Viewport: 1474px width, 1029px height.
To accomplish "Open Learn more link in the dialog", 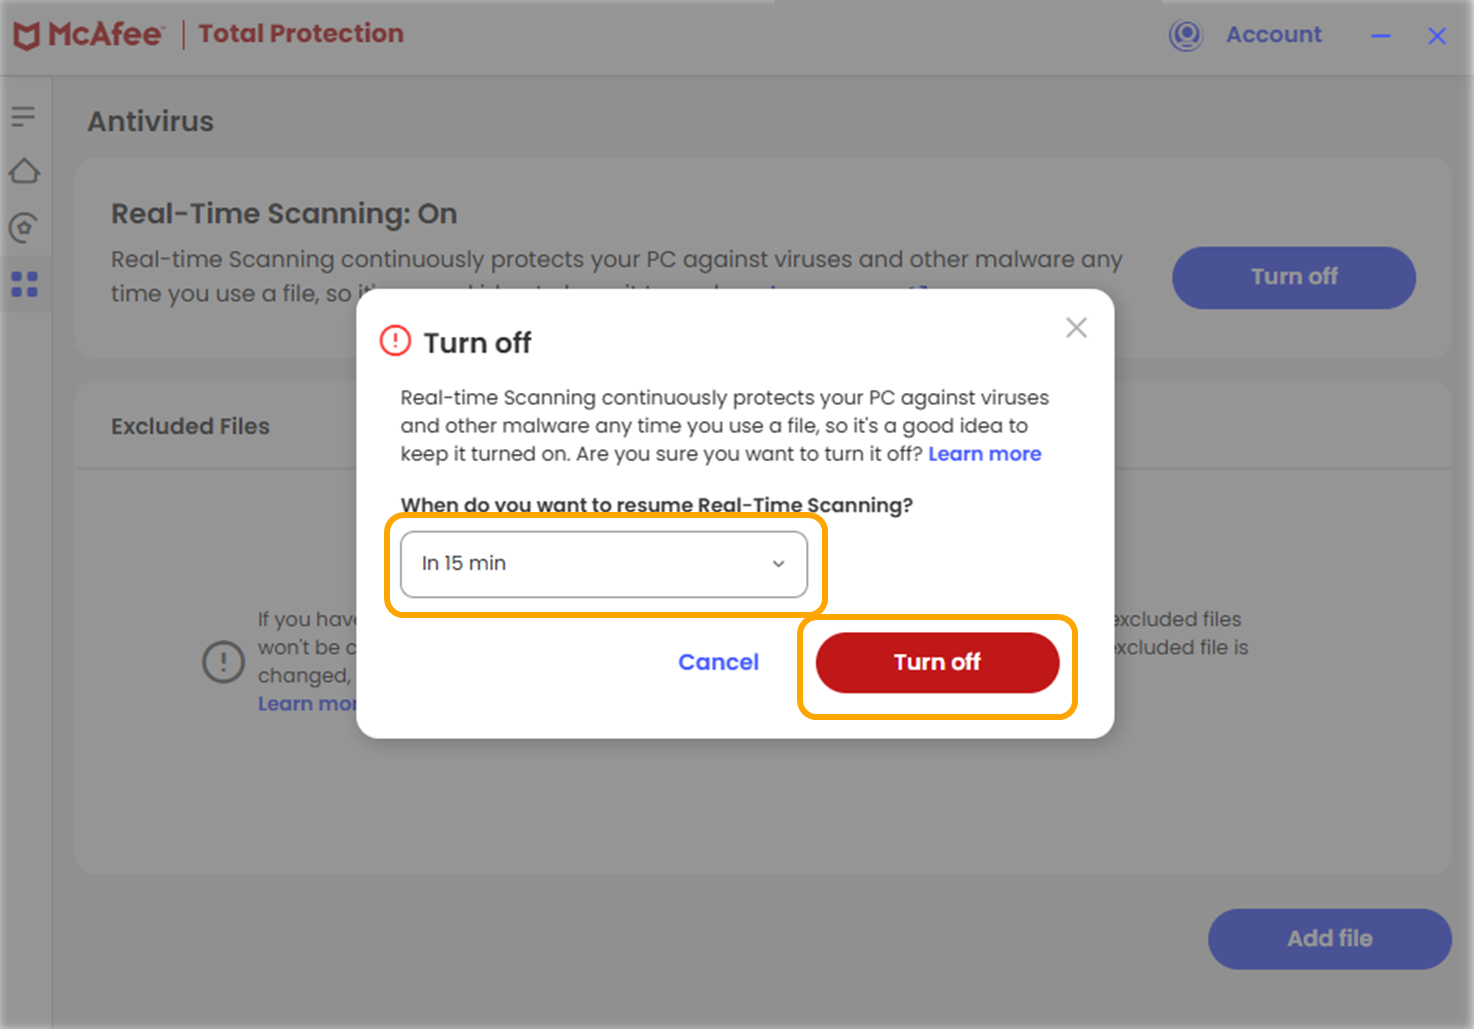I will click(x=984, y=454).
